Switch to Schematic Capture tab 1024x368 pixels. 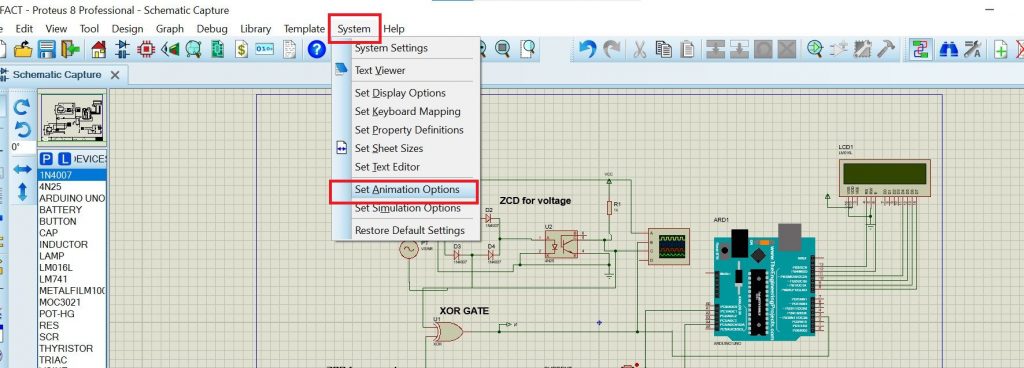tap(57, 75)
